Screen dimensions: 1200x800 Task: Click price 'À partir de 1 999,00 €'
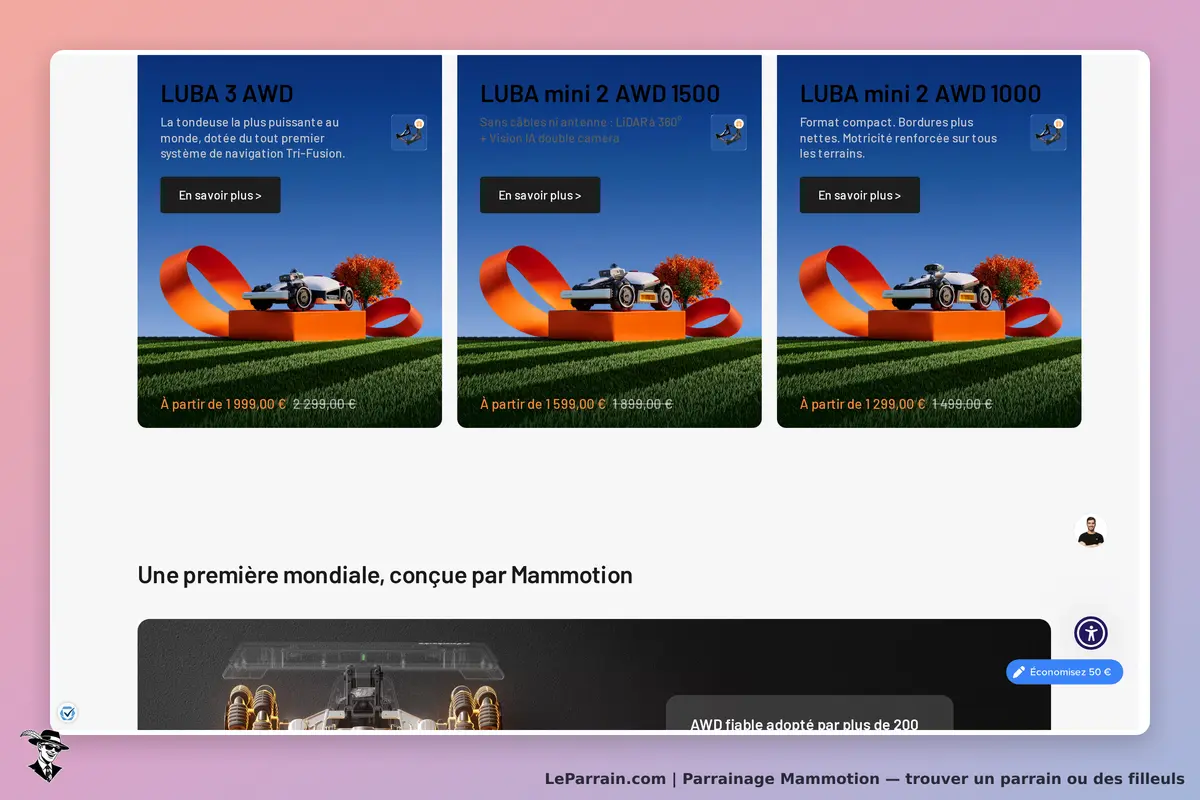223,404
